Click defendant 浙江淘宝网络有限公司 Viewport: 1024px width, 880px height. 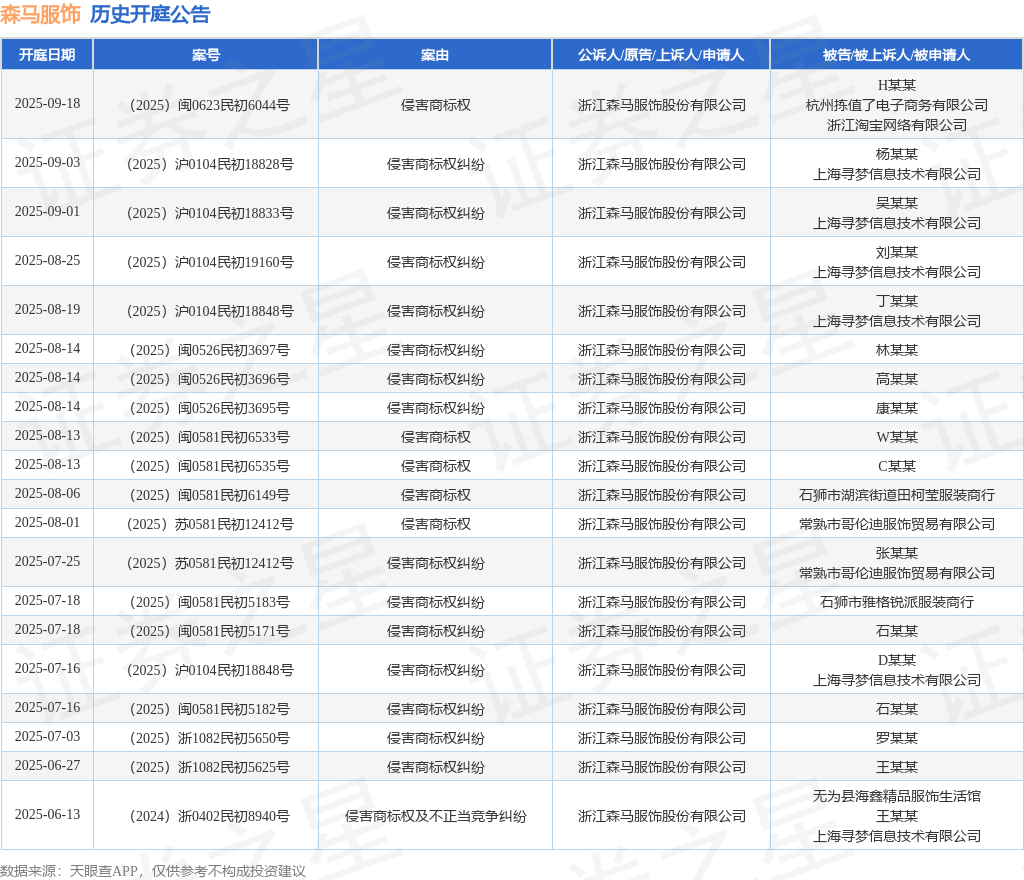[x=897, y=125]
